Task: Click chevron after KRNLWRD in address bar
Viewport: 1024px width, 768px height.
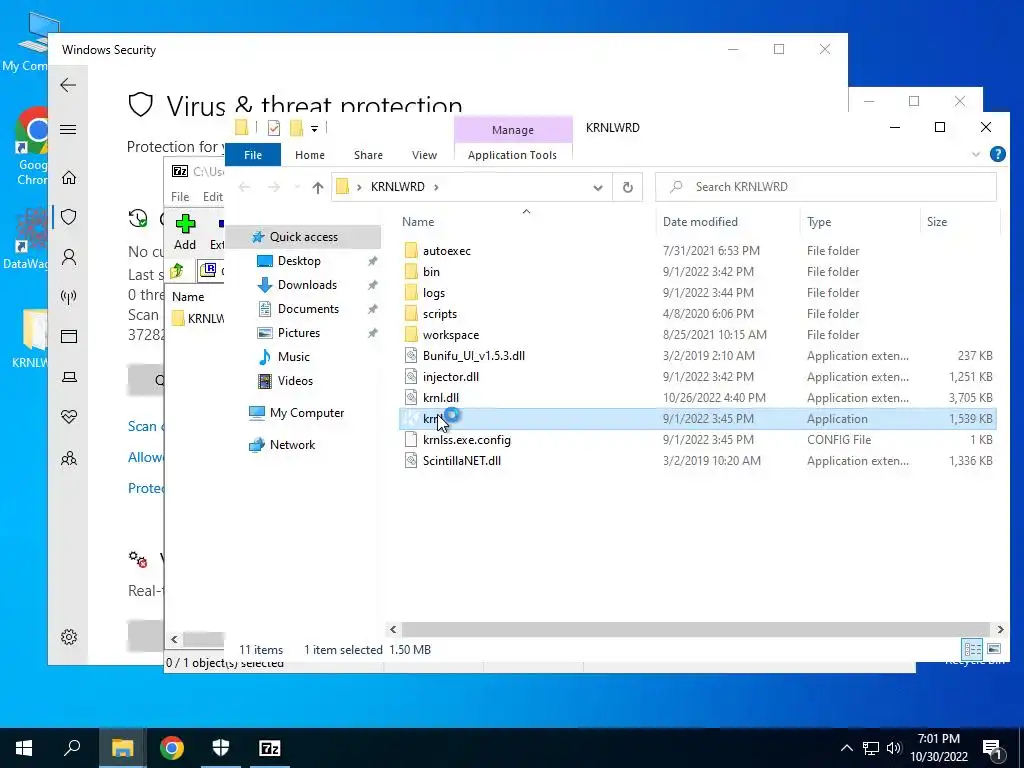Action: (436, 187)
